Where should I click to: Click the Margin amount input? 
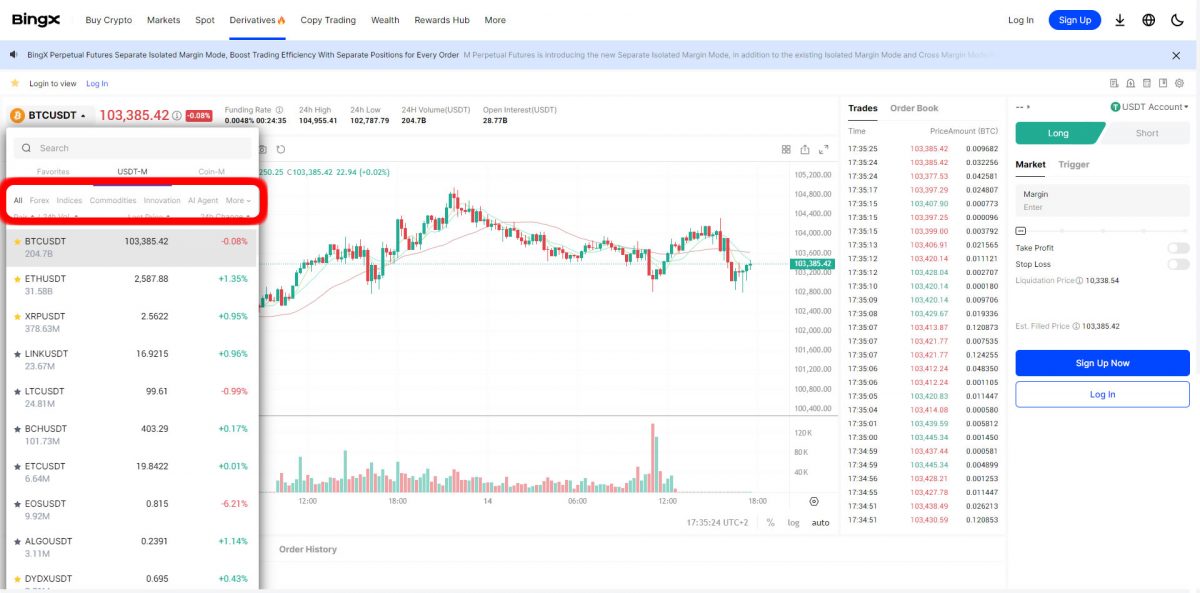pos(1102,200)
